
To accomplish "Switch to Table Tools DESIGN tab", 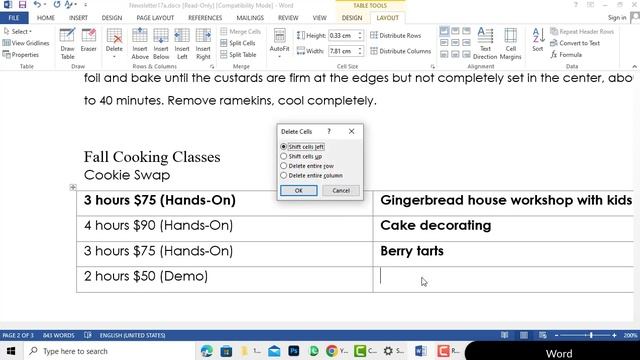I will 352,18.
